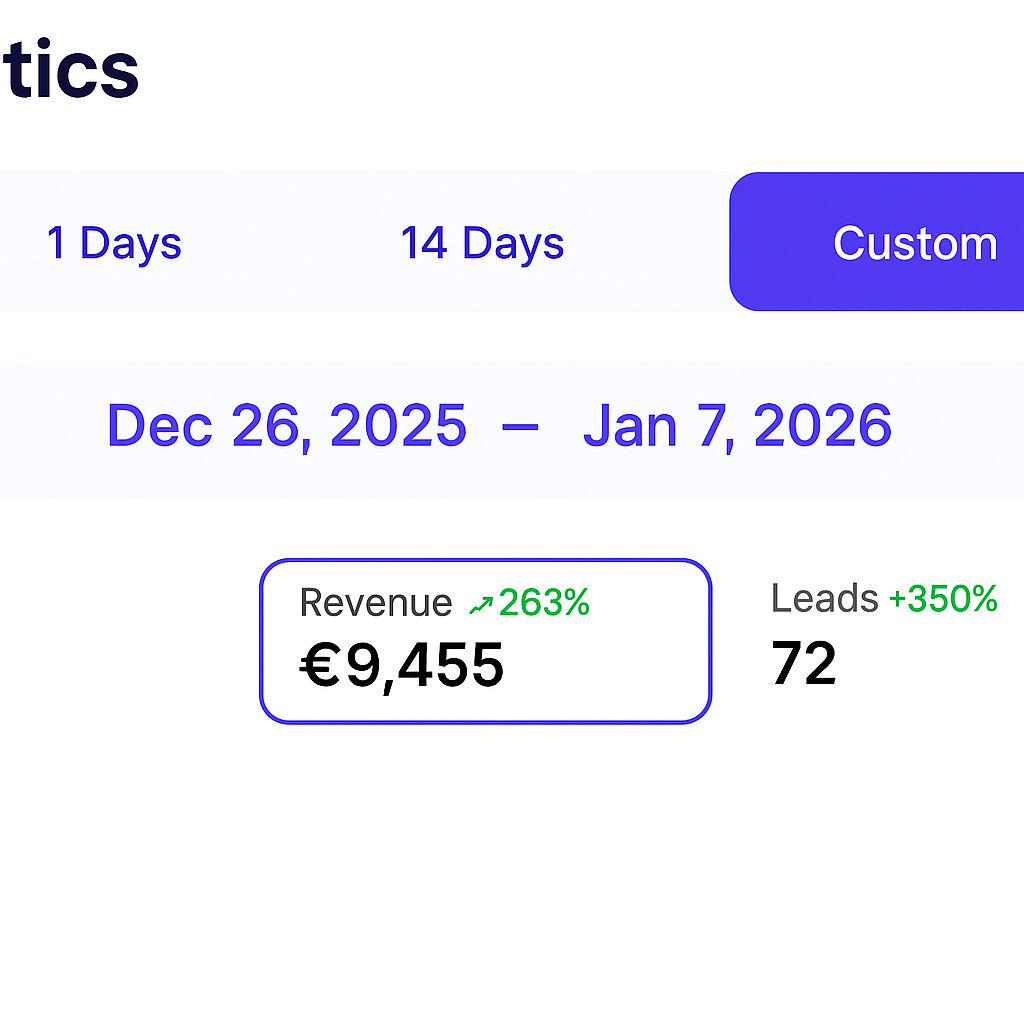Viewport: 1024px width, 1024px height.
Task: Choose the Custom date range tab
Action: [x=914, y=243]
